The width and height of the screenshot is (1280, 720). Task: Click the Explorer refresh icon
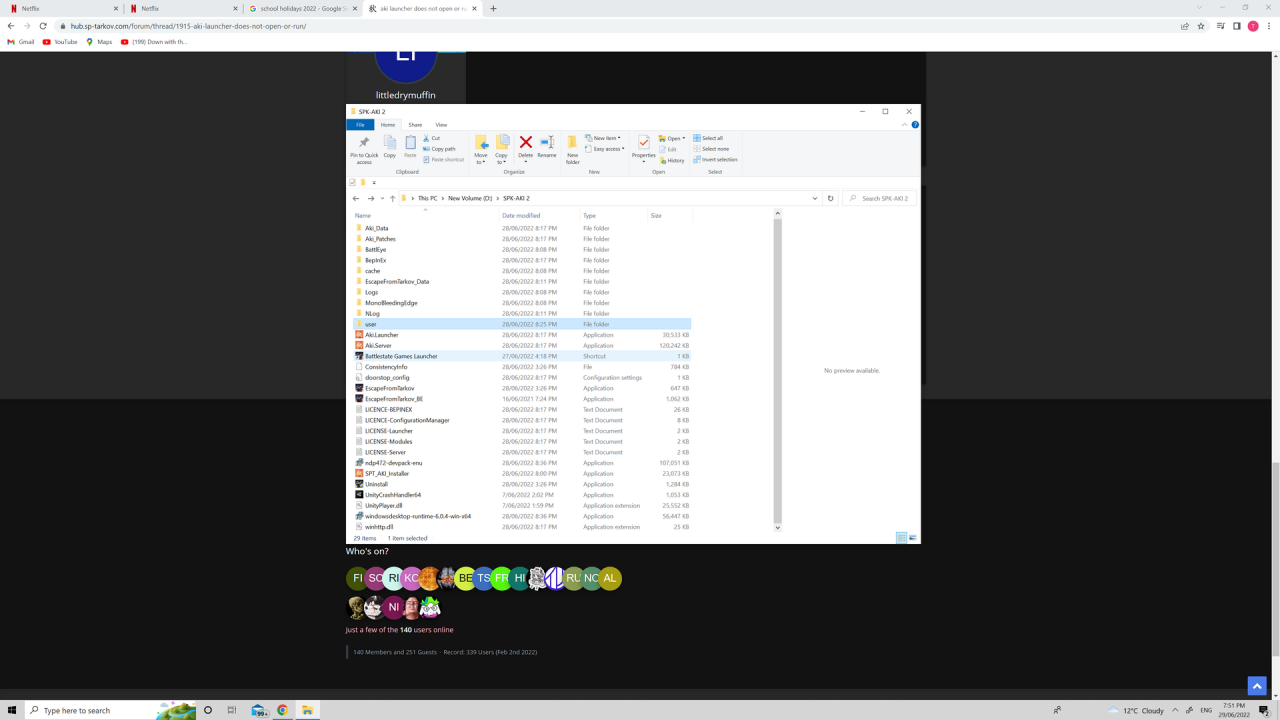click(831, 198)
